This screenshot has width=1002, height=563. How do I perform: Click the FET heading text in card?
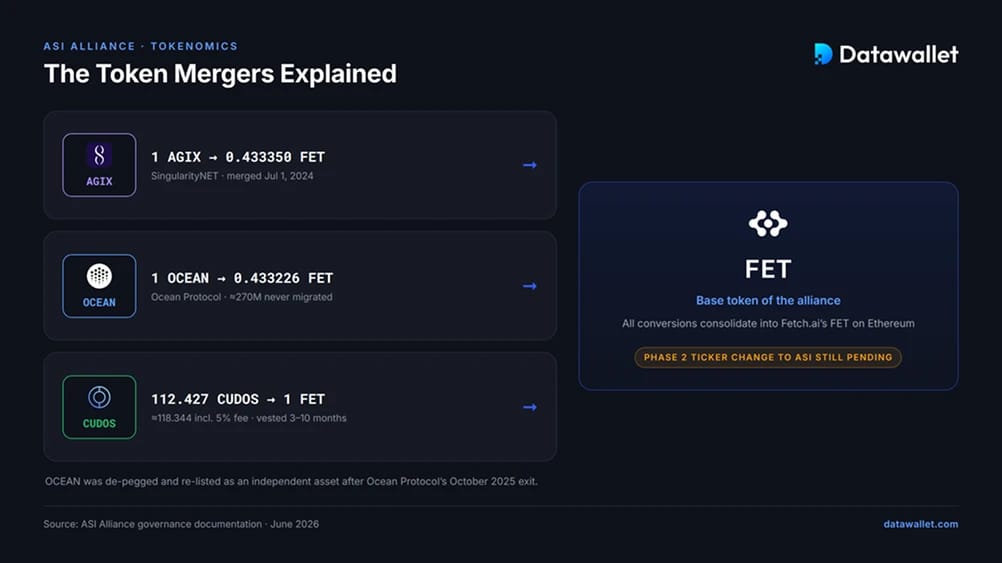(768, 269)
